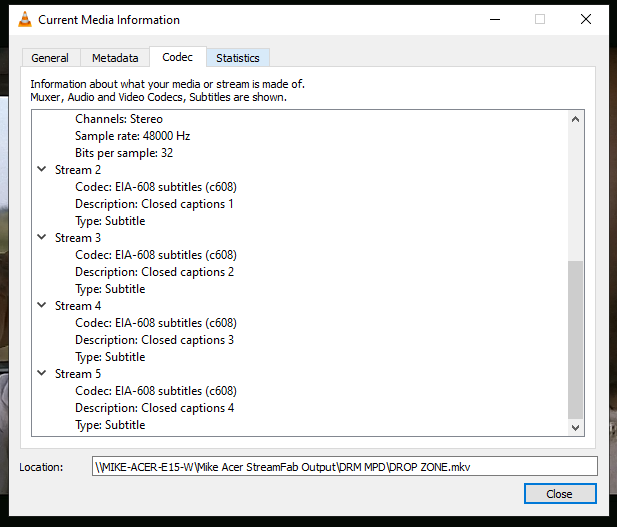The height and width of the screenshot is (527, 617).
Task: Select the Codec tab
Action: 177,57
